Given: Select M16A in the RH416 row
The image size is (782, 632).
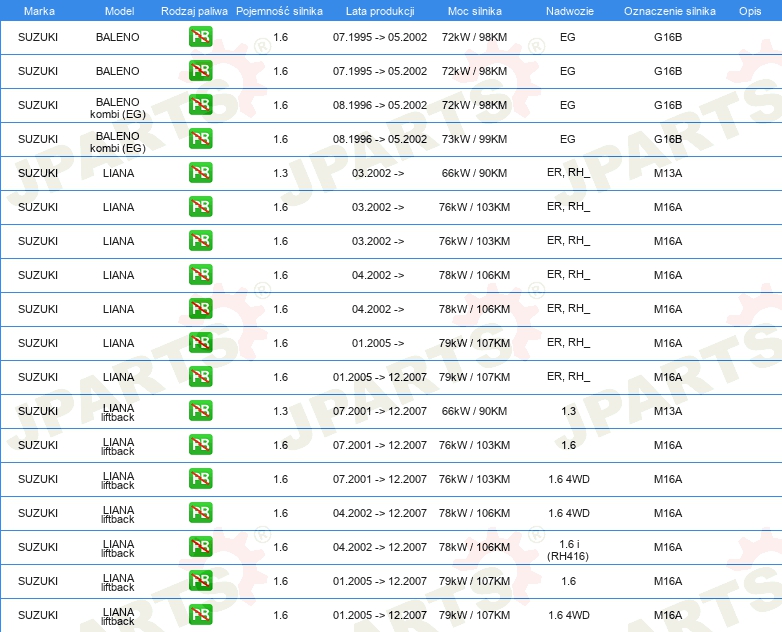Looking at the screenshot, I should pyautogui.click(x=668, y=547).
